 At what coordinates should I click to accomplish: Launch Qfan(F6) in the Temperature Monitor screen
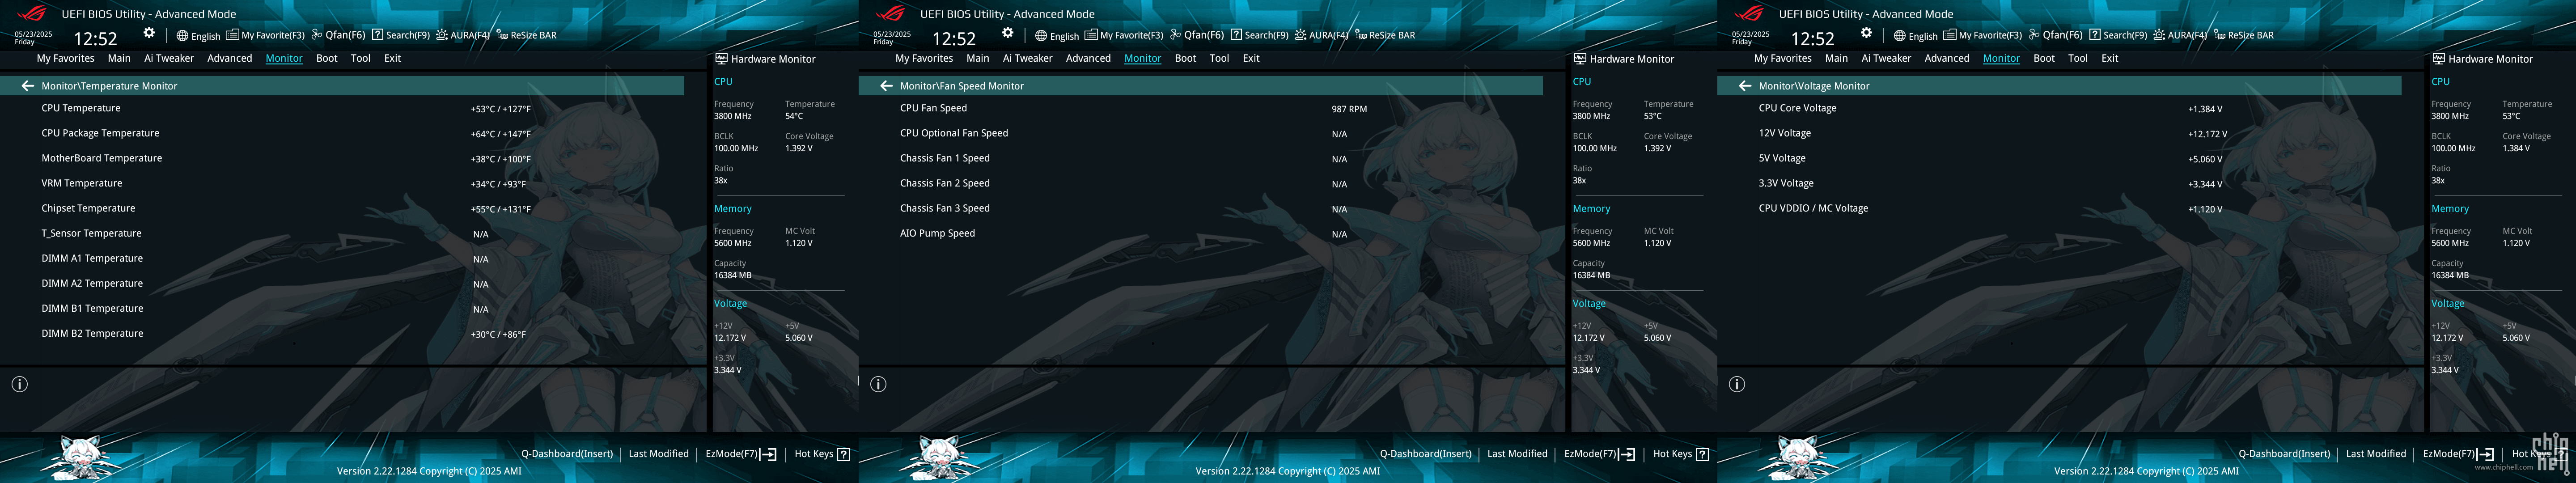338,35
